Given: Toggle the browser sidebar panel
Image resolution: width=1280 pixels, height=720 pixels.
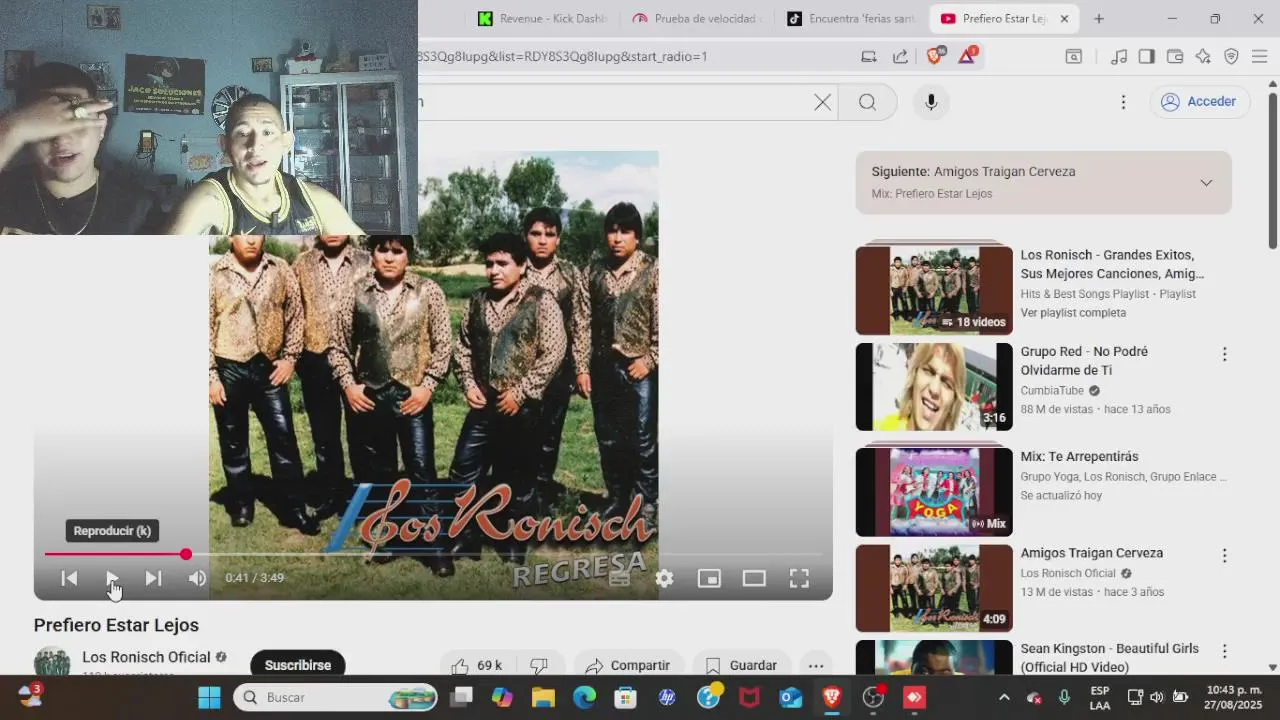Looking at the screenshot, I should coord(1147,56).
